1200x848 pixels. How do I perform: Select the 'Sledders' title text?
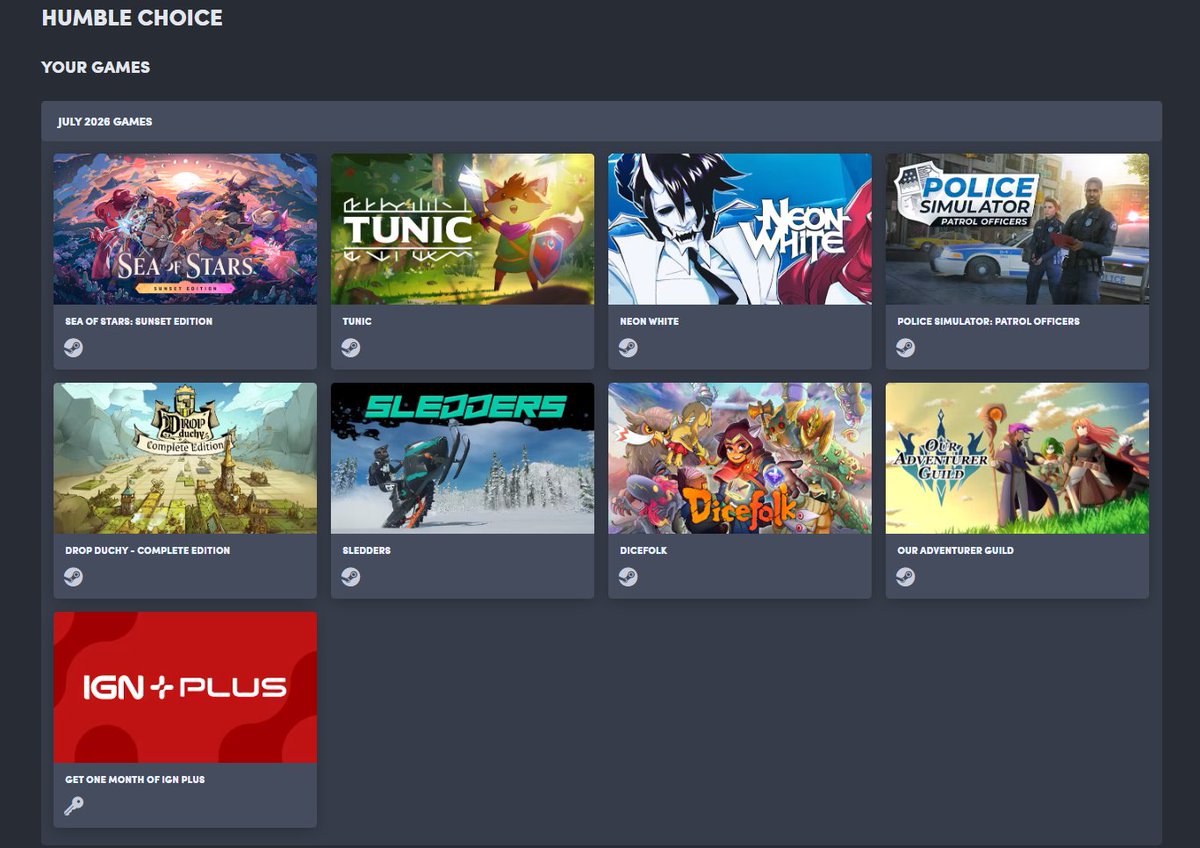coord(366,551)
